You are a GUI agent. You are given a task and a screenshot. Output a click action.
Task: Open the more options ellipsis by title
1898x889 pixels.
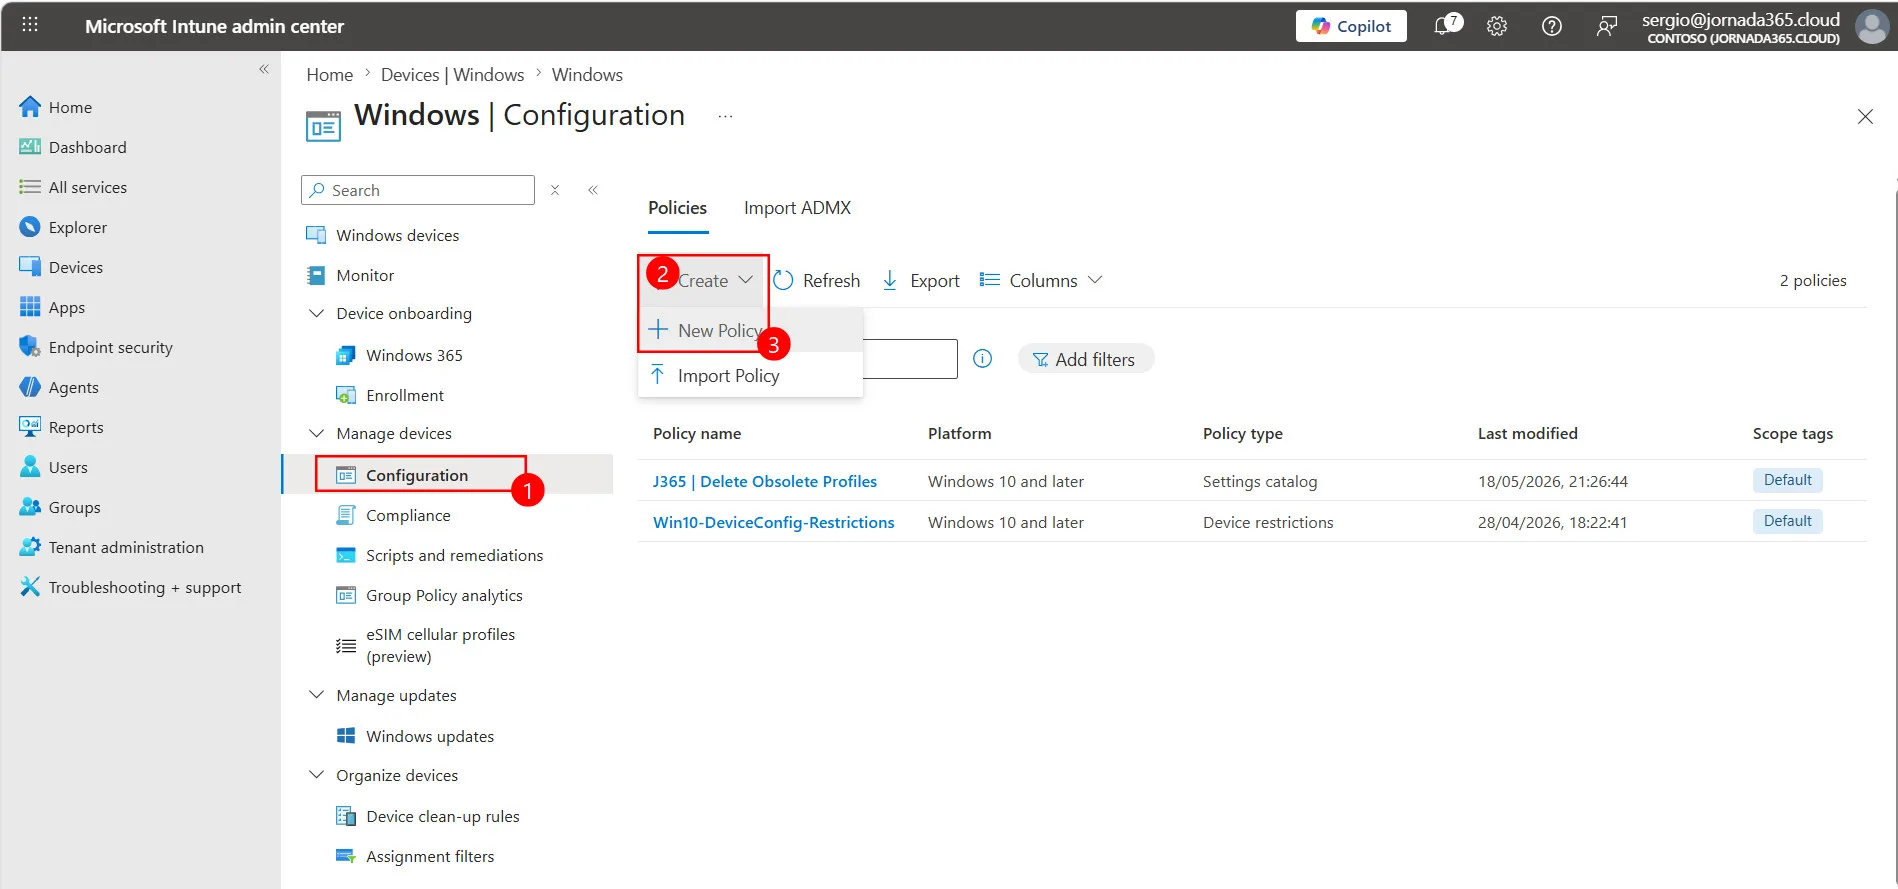point(725,116)
